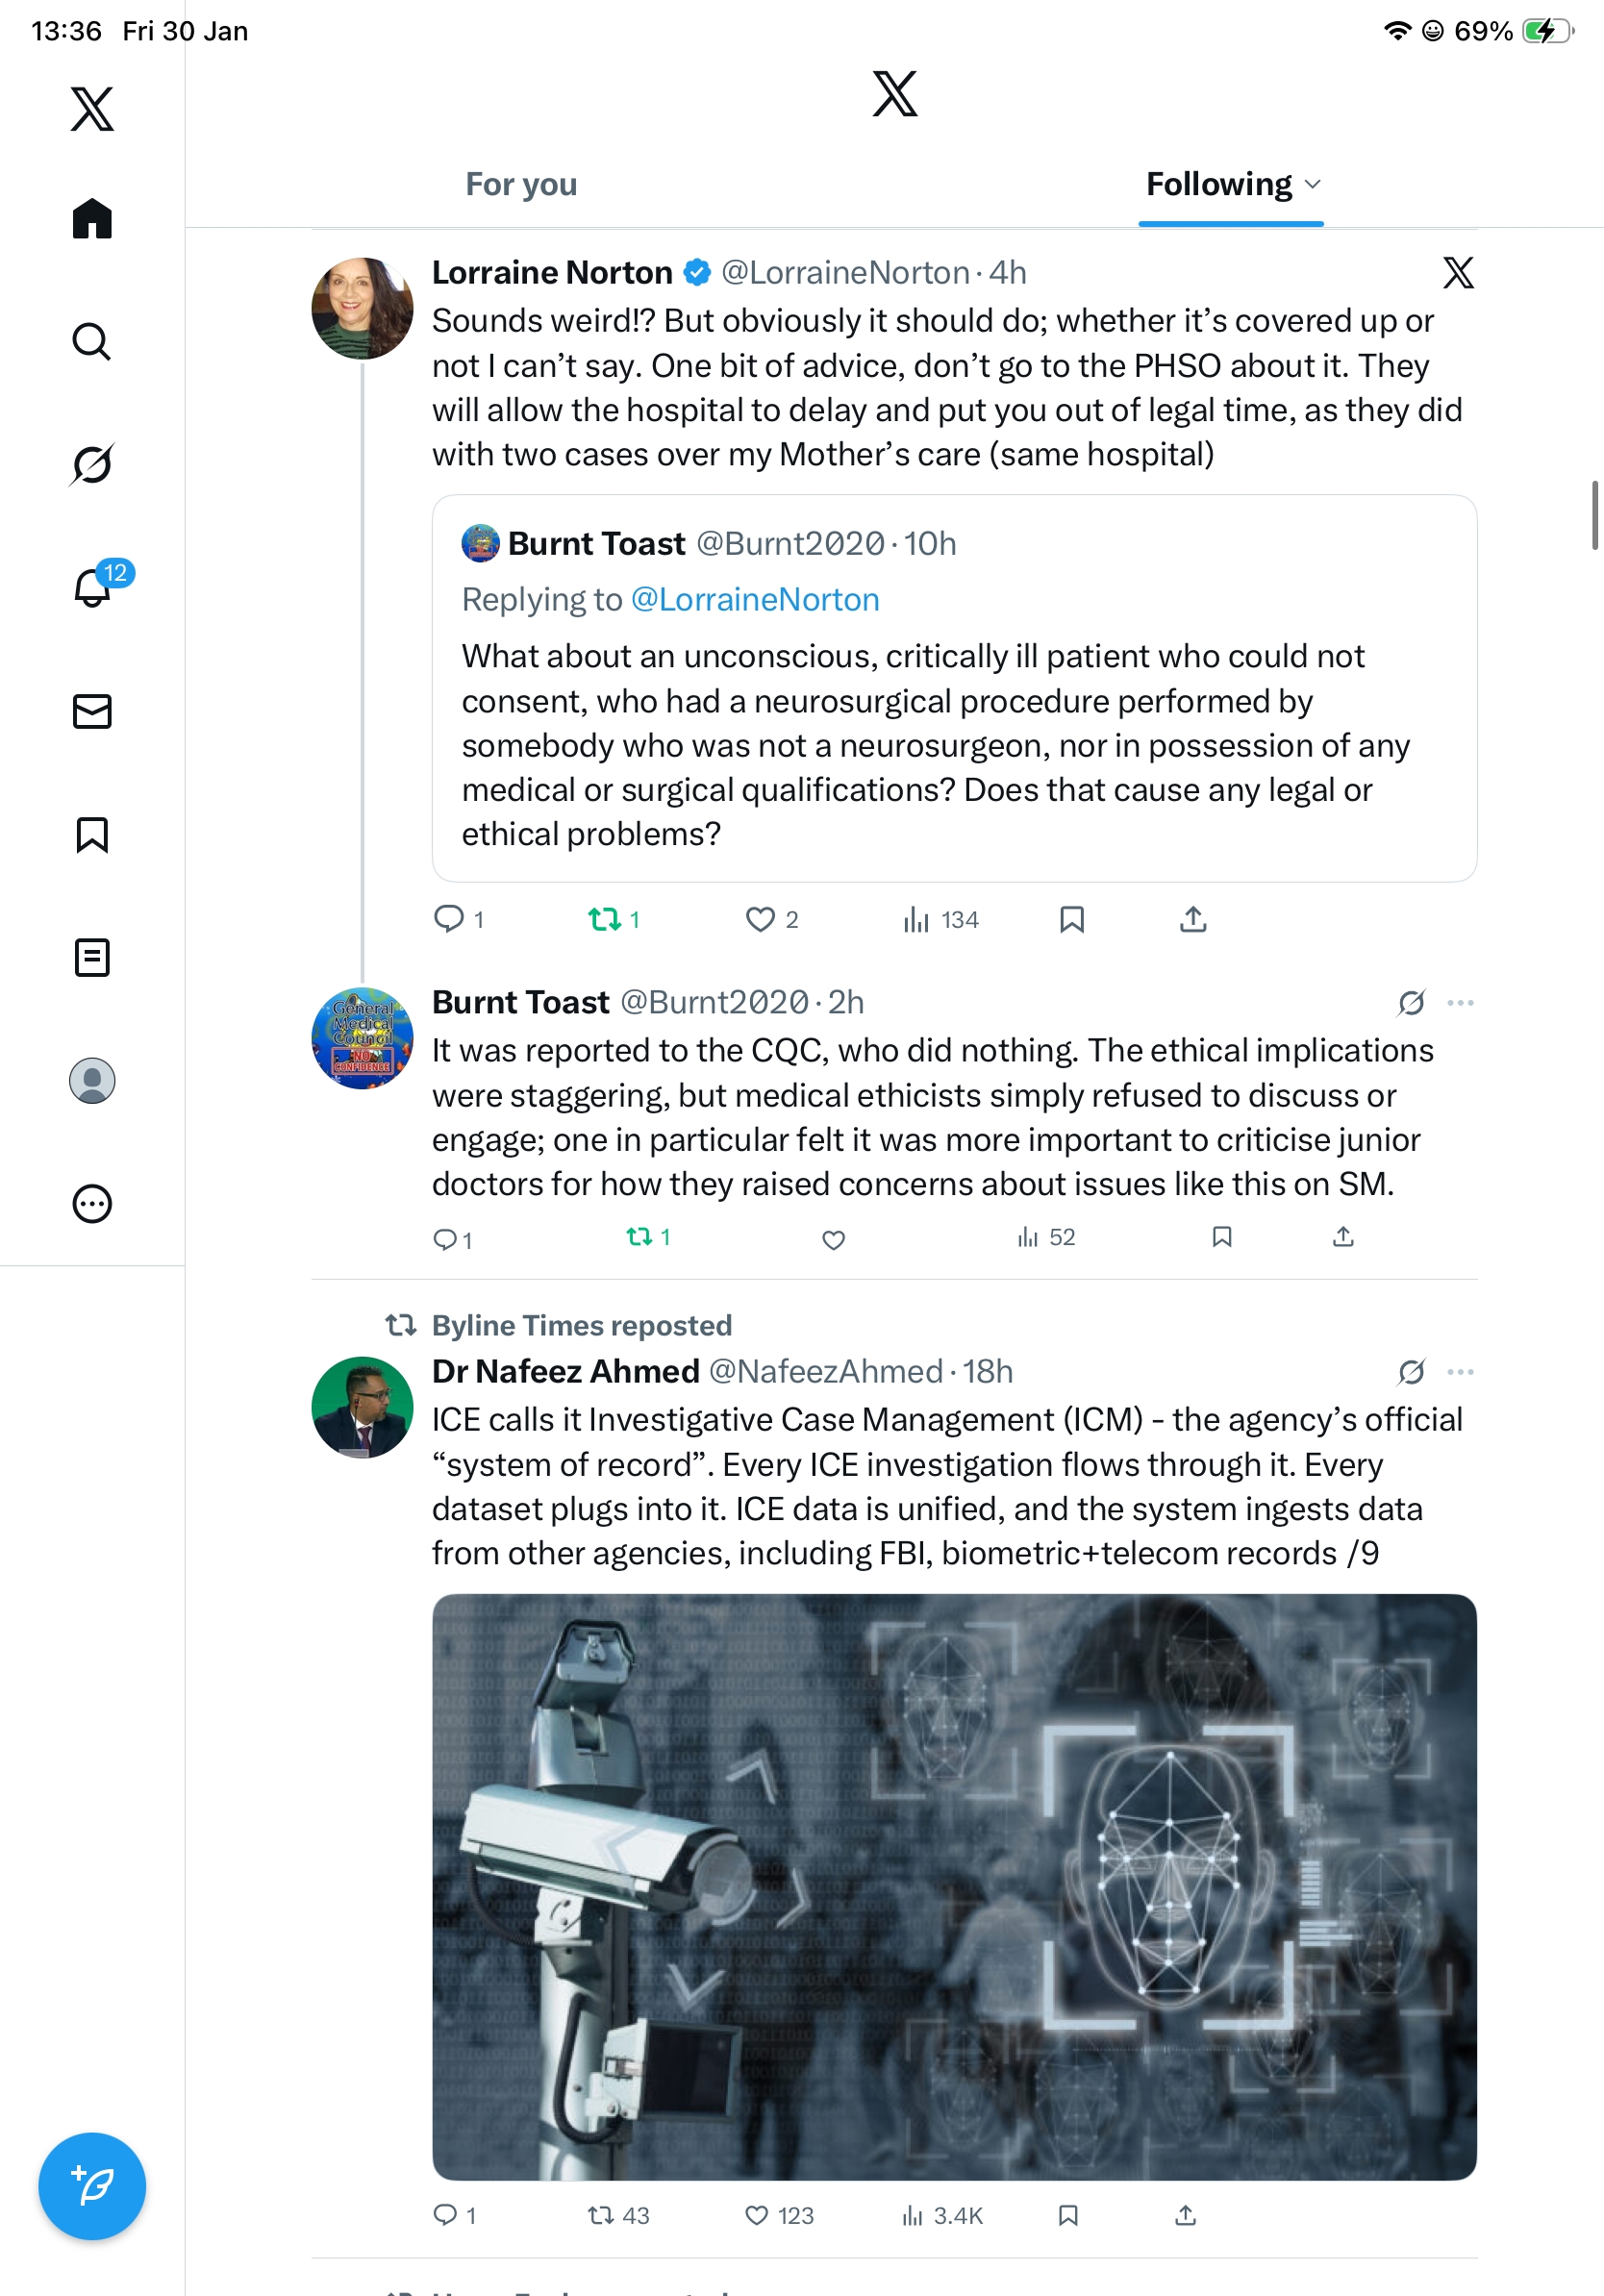This screenshot has width=1604, height=2296.
Task: Open the Lists icon in sidebar
Action: point(92,957)
